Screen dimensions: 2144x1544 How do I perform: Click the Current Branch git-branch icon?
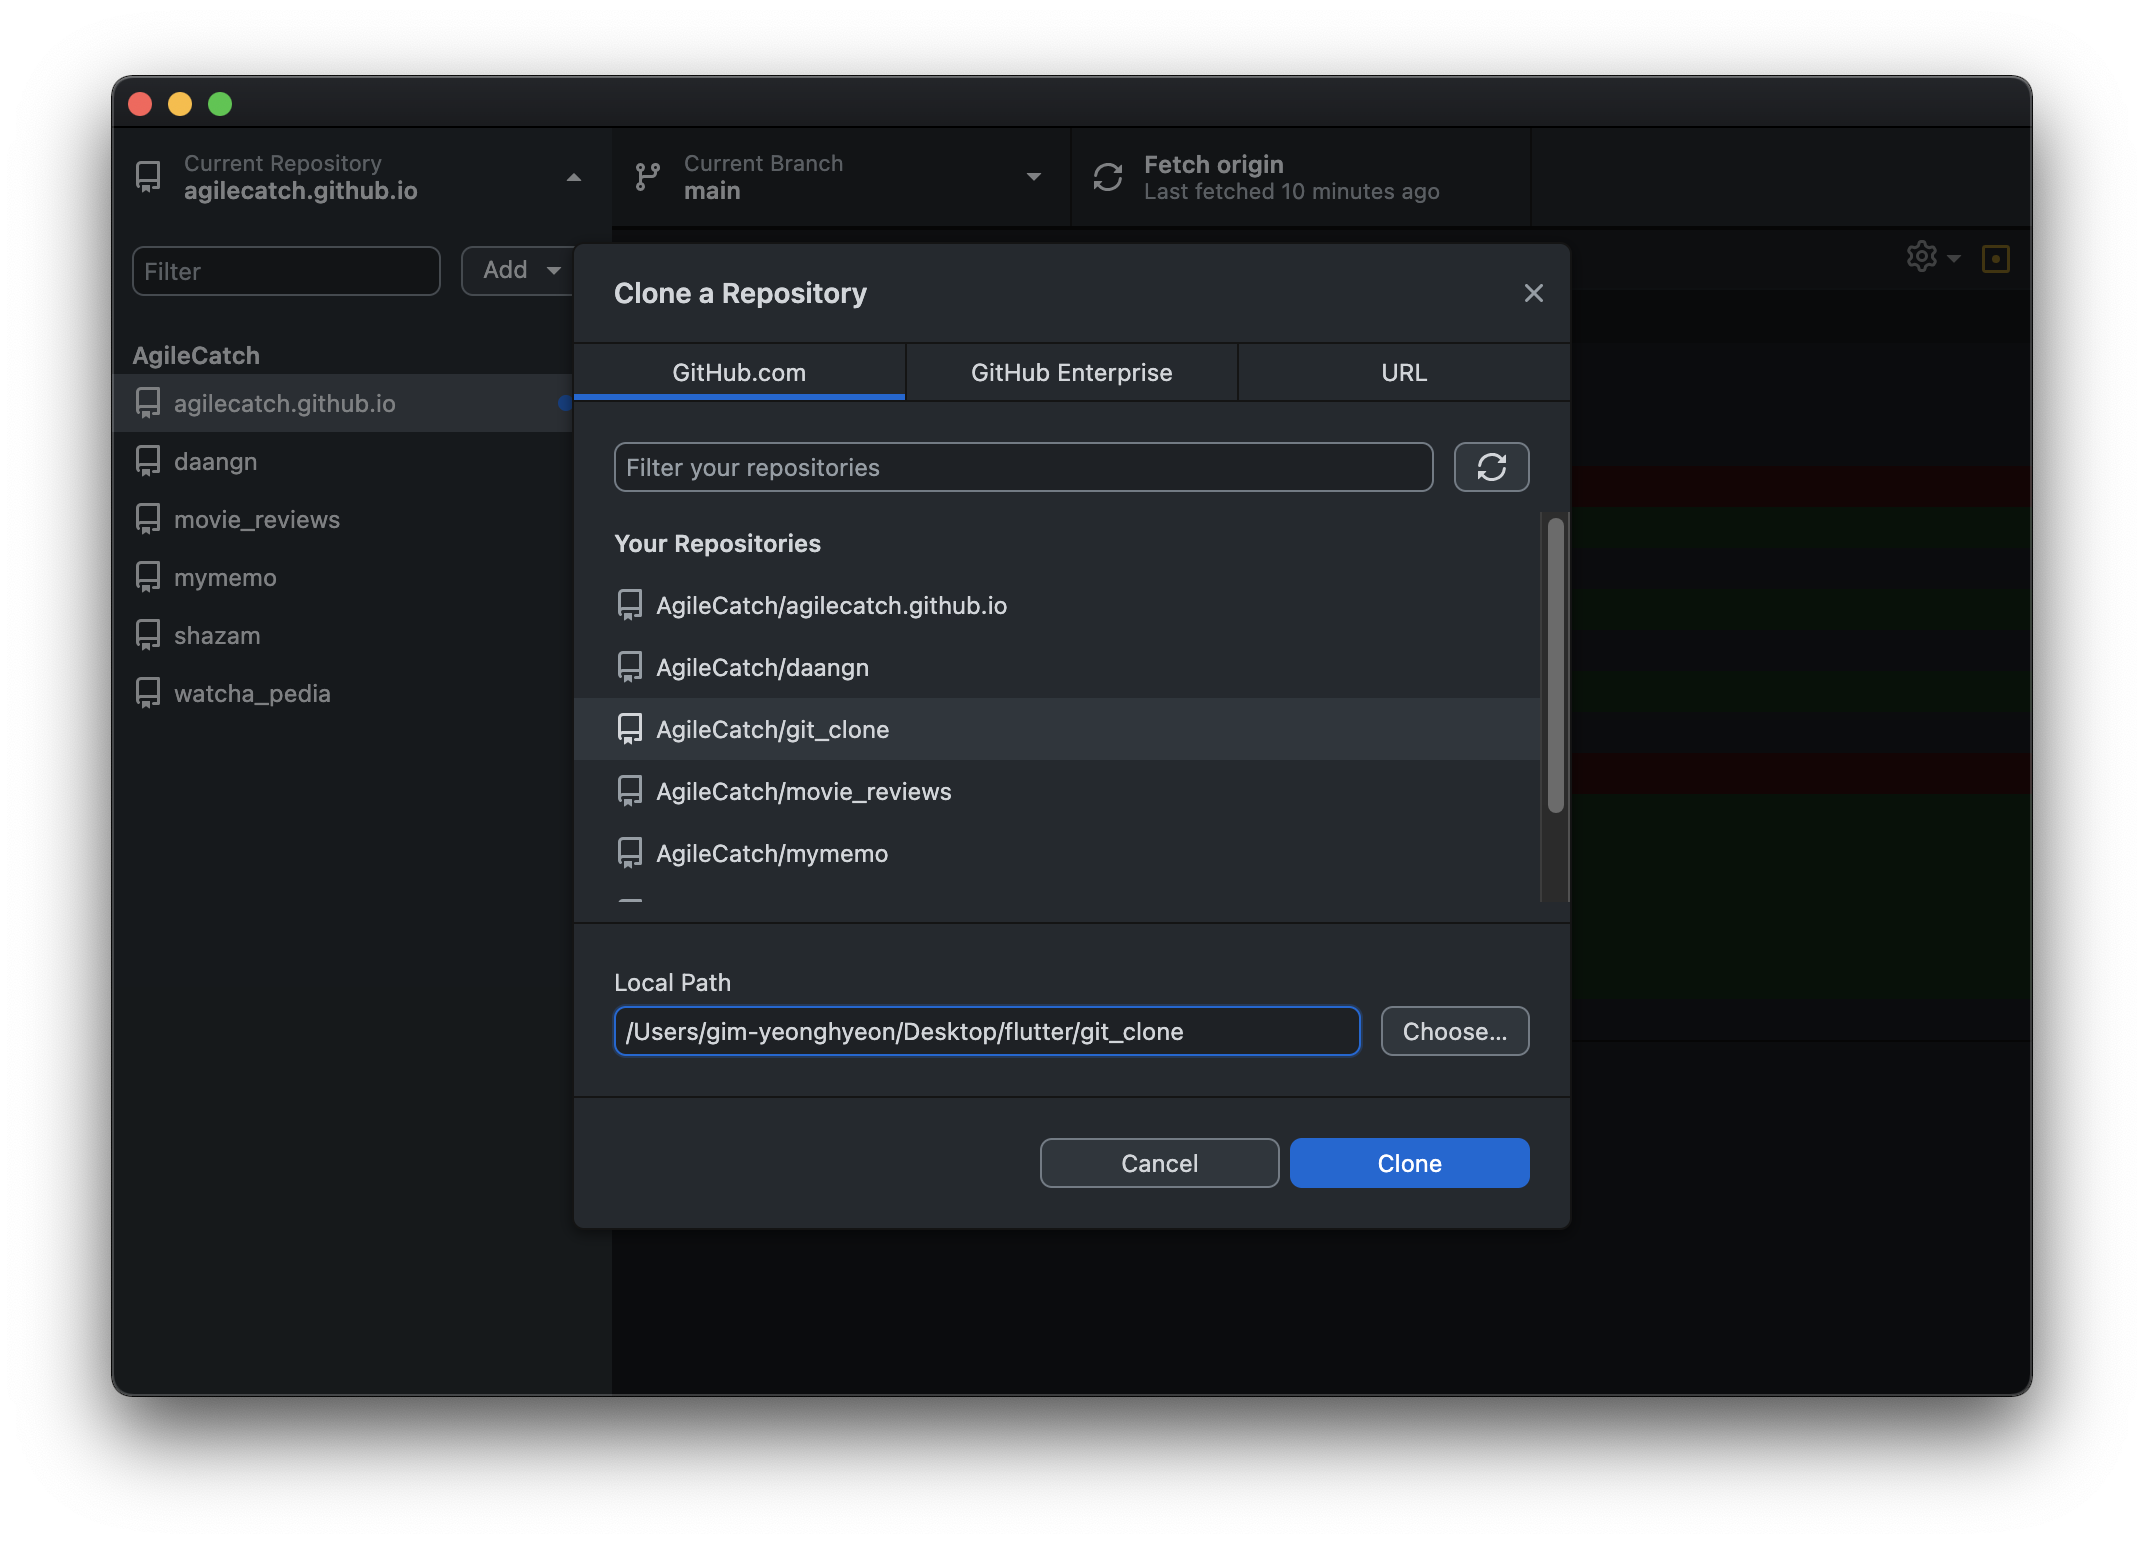click(647, 177)
